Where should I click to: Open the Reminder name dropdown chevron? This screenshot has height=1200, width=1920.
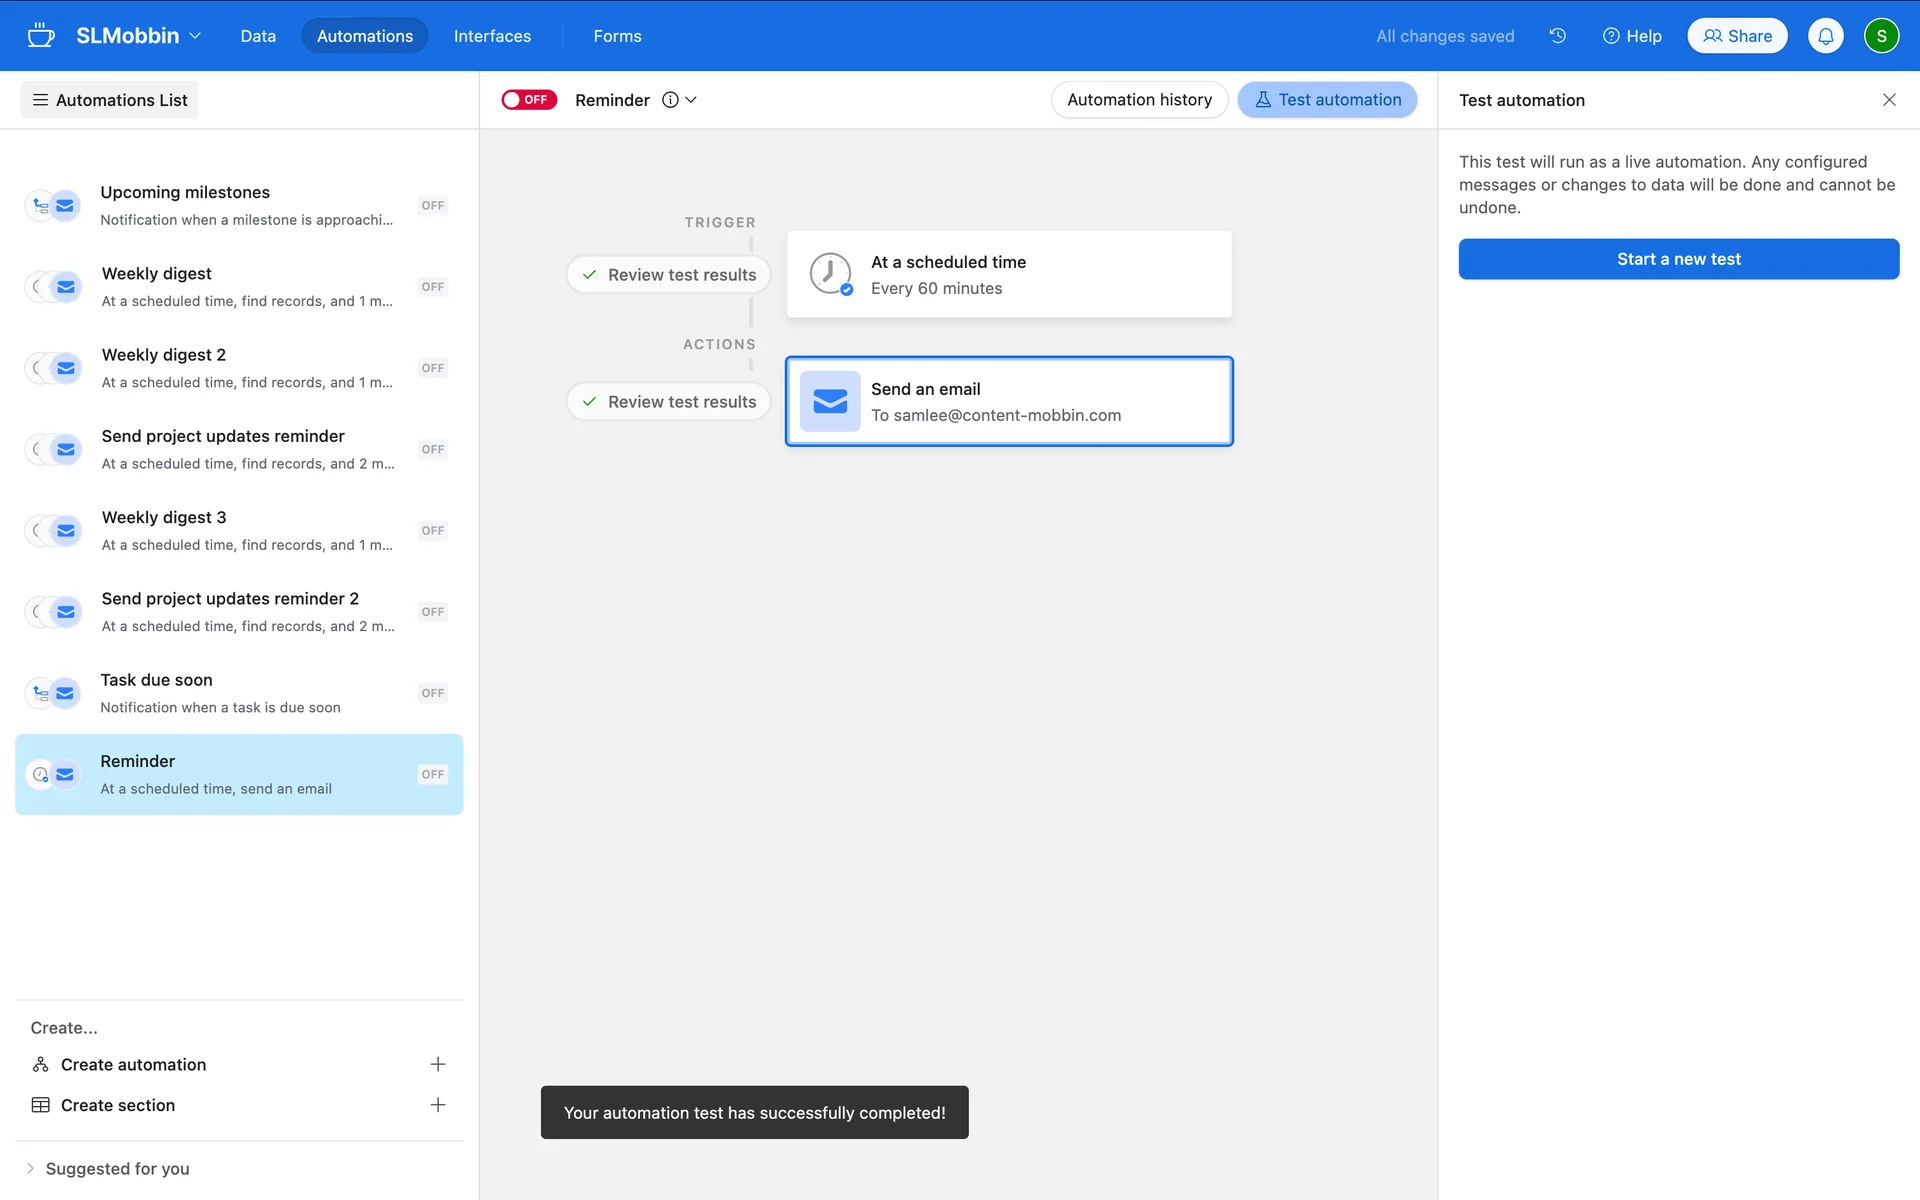click(691, 100)
